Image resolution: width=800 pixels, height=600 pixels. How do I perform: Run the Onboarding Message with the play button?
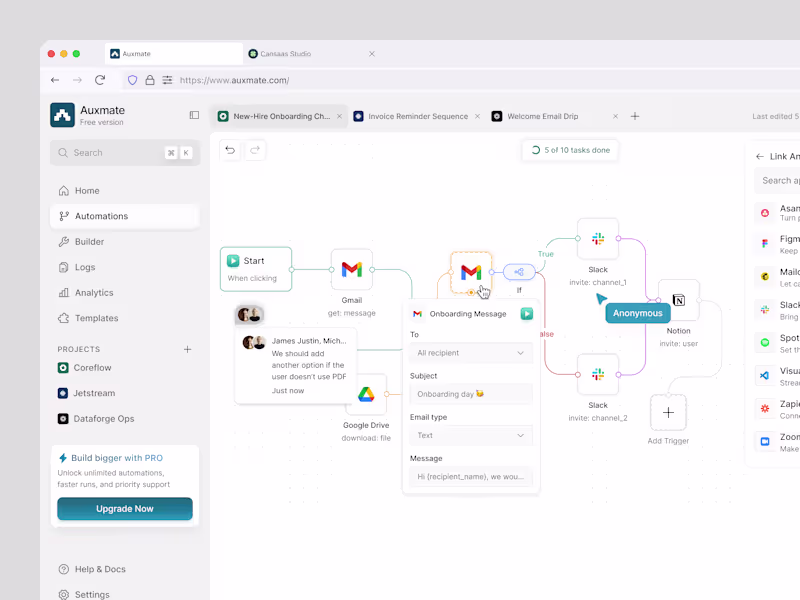coord(527,313)
